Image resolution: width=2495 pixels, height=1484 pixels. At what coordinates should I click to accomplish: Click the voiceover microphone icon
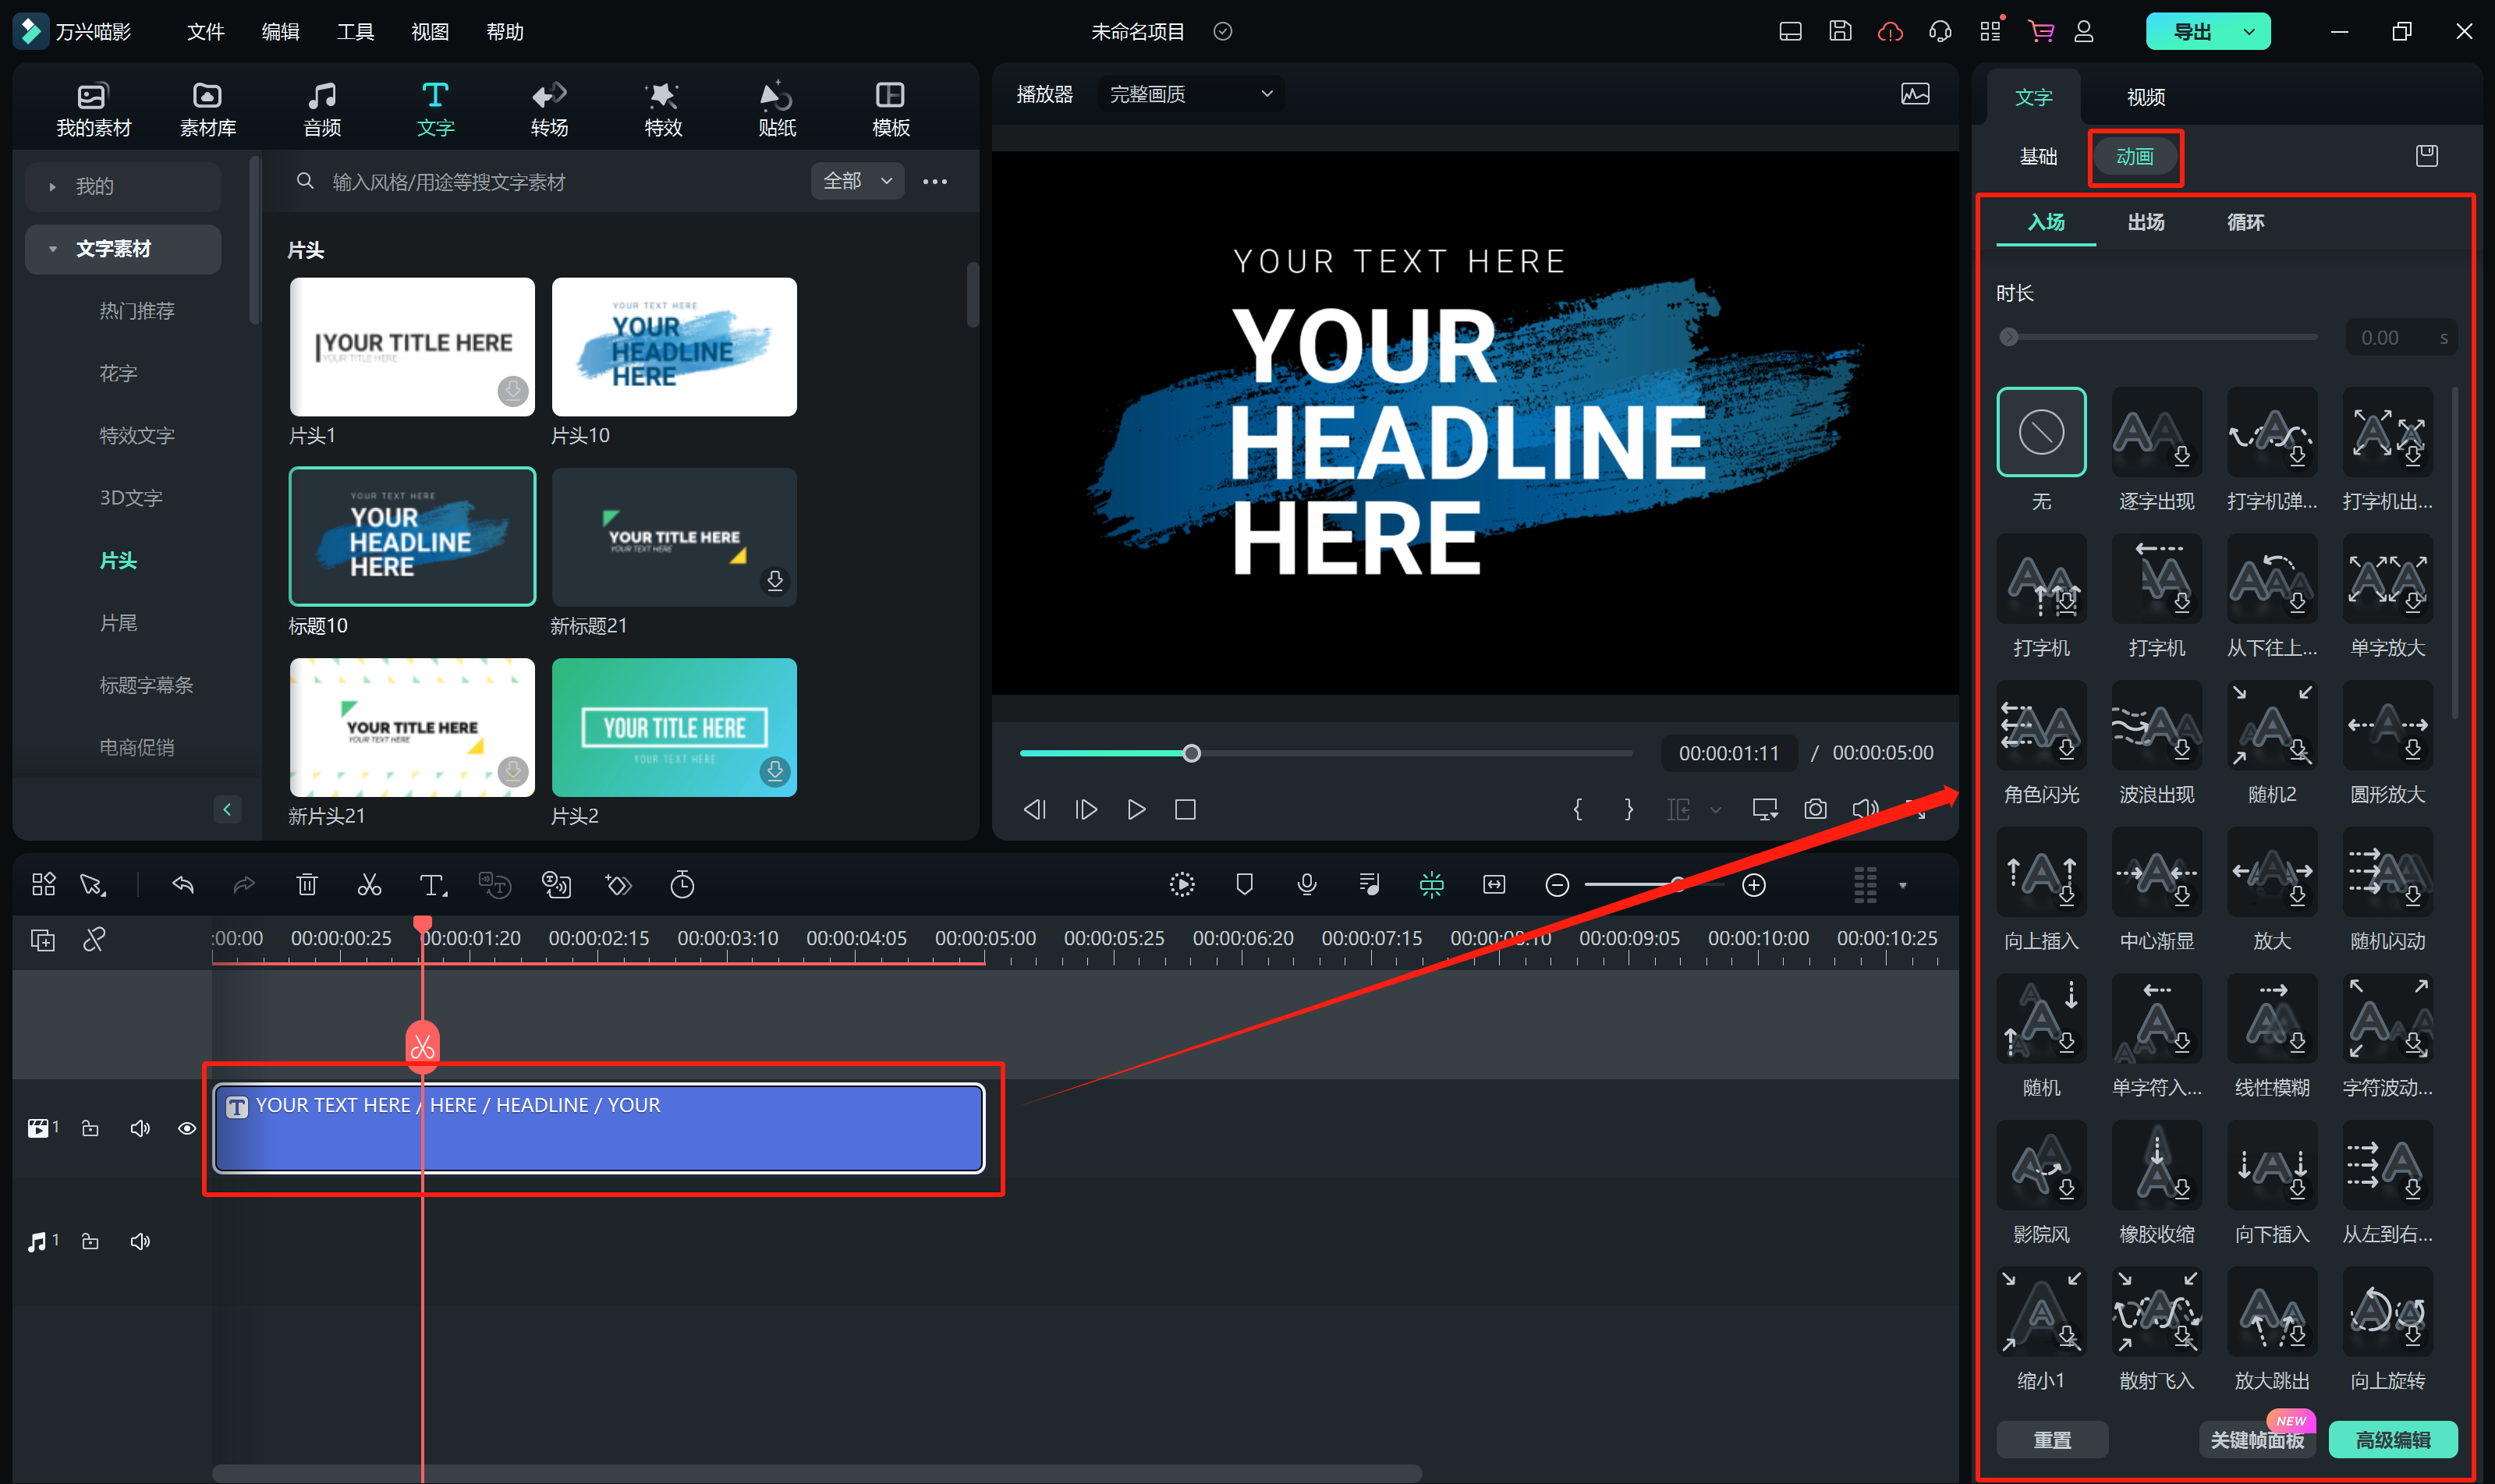coord(1306,884)
